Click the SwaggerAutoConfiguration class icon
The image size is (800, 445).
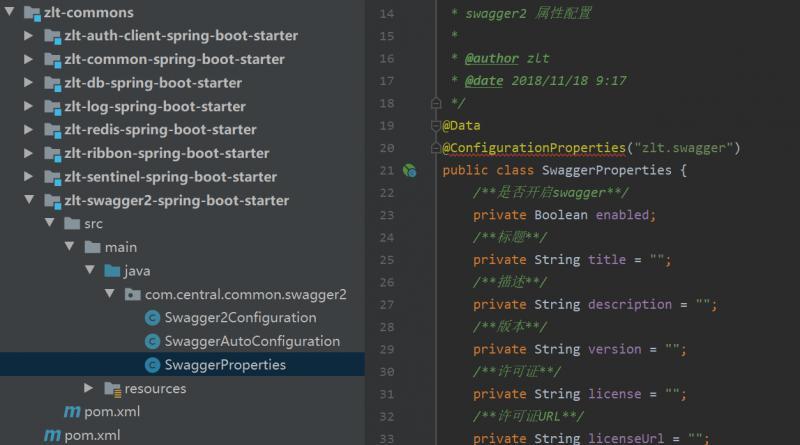click(x=153, y=341)
